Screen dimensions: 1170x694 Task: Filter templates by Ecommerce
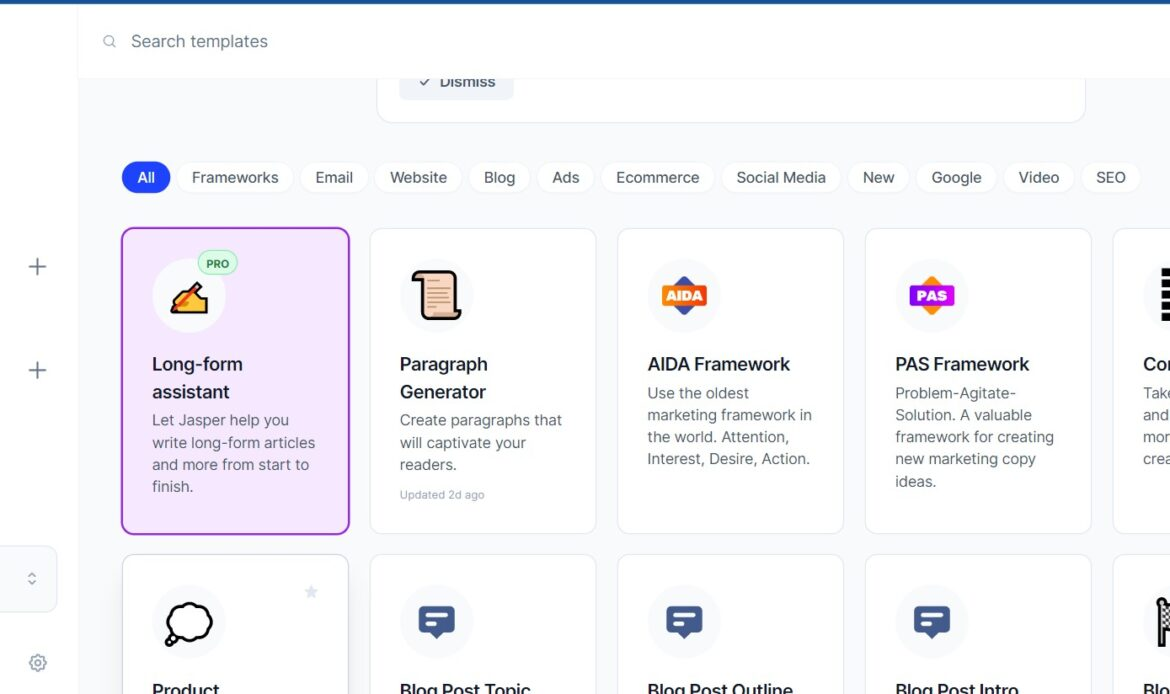click(657, 178)
